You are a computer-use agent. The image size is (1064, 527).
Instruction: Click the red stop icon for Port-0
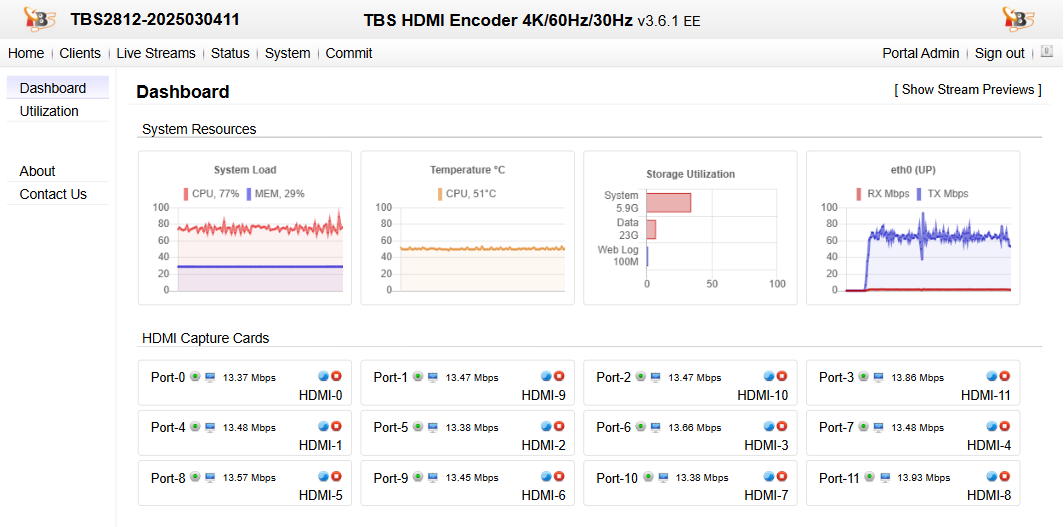pyautogui.click(x=336, y=376)
